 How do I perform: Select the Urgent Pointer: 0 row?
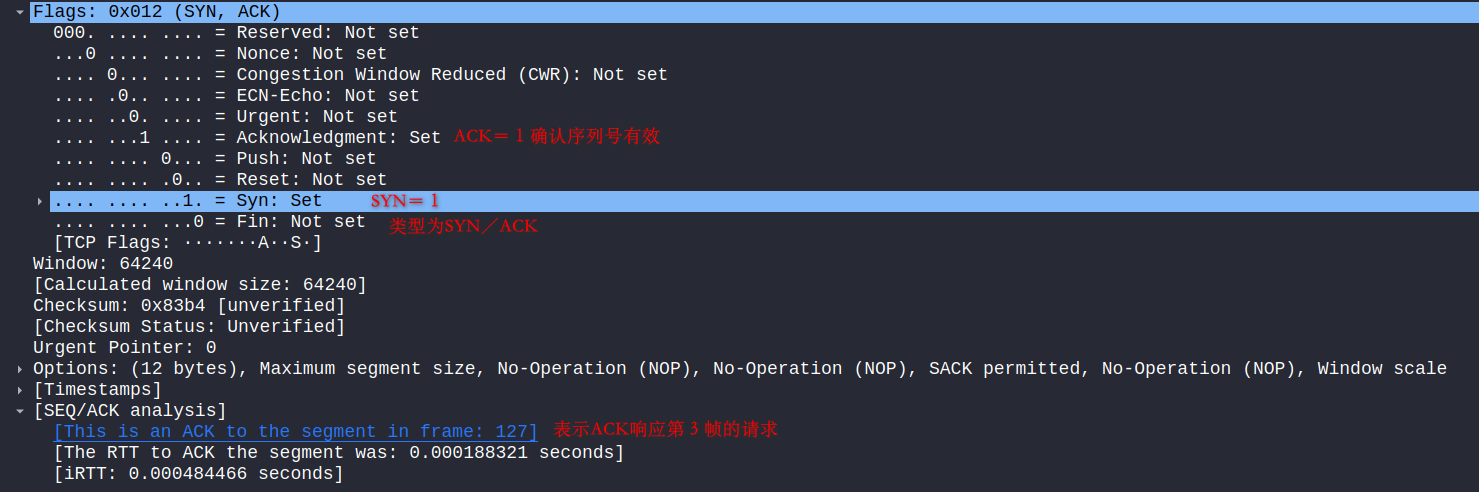(124, 348)
